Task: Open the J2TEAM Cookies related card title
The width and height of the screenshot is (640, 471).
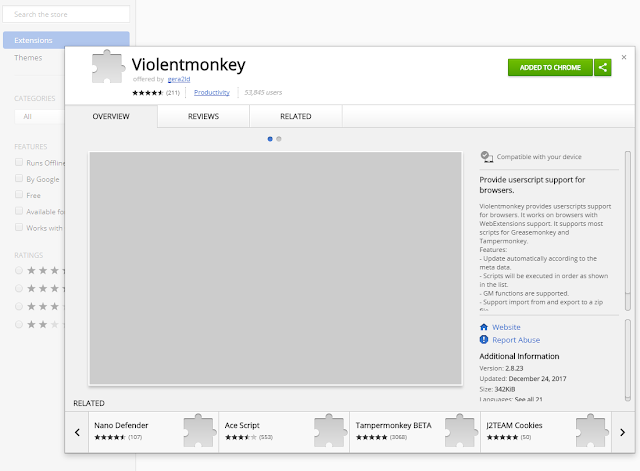Action: coord(514,425)
